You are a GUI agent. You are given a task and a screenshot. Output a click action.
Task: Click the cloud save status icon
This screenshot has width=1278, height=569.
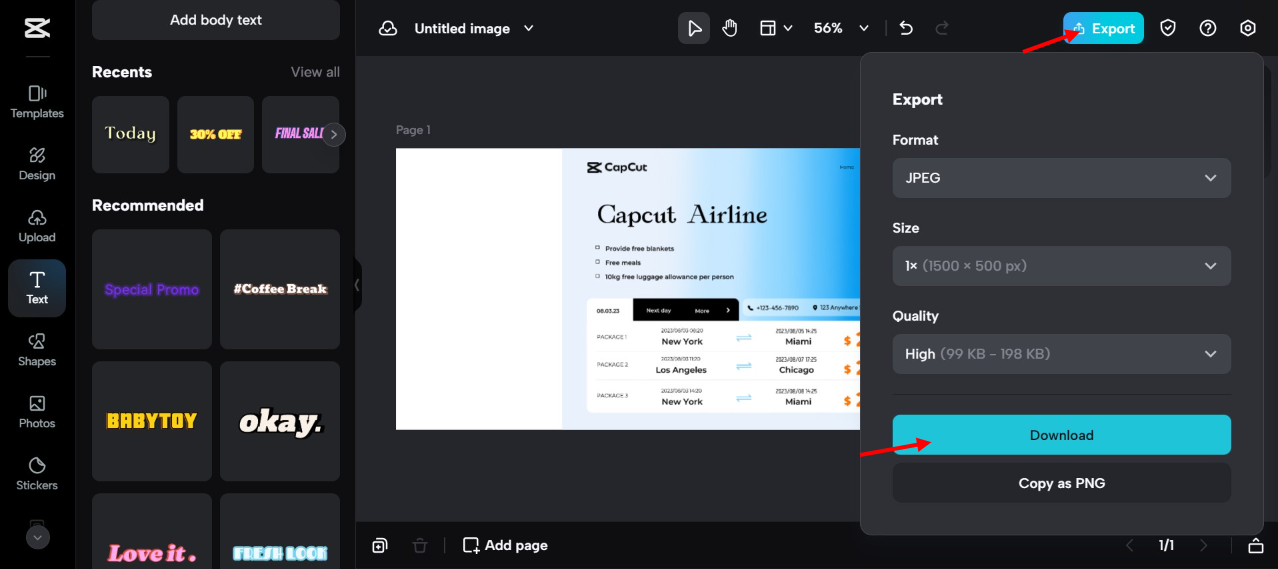[x=388, y=28]
